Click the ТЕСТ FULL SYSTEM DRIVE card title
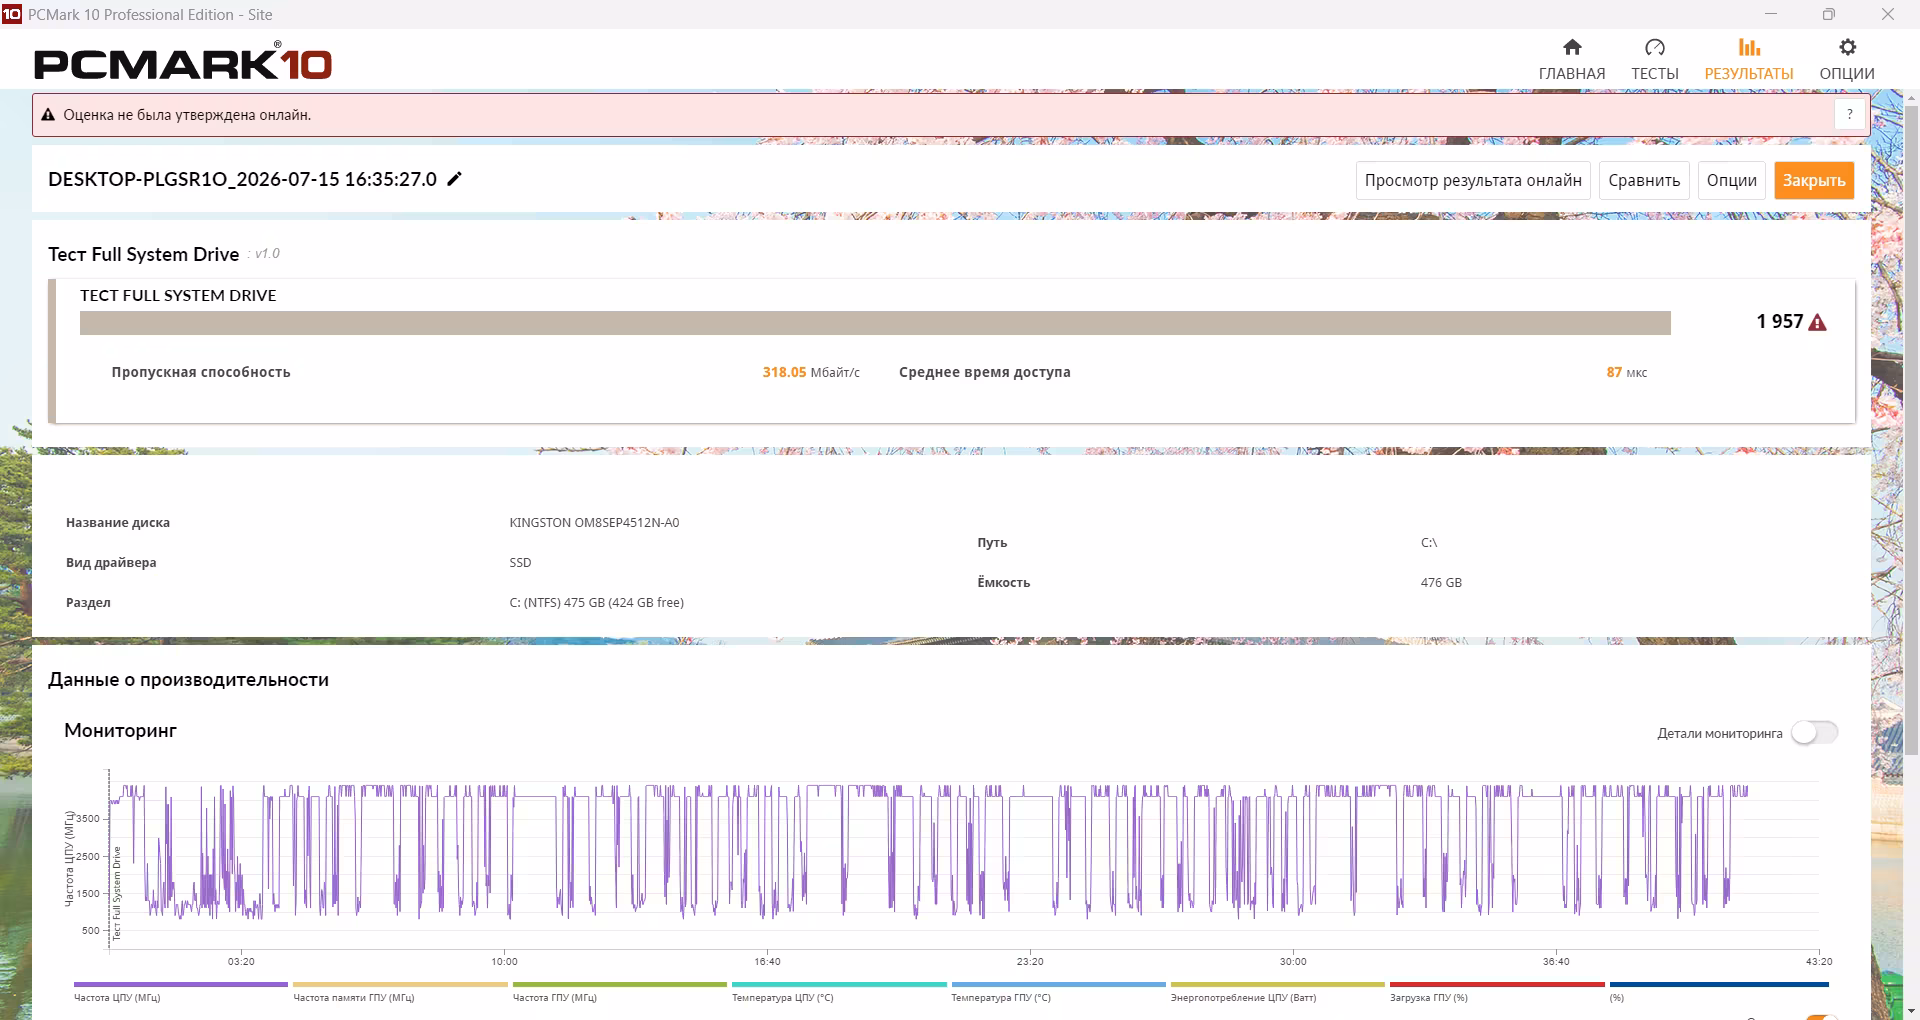Screen dimensions: 1920x1020 pyautogui.click(x=178, y=295)
